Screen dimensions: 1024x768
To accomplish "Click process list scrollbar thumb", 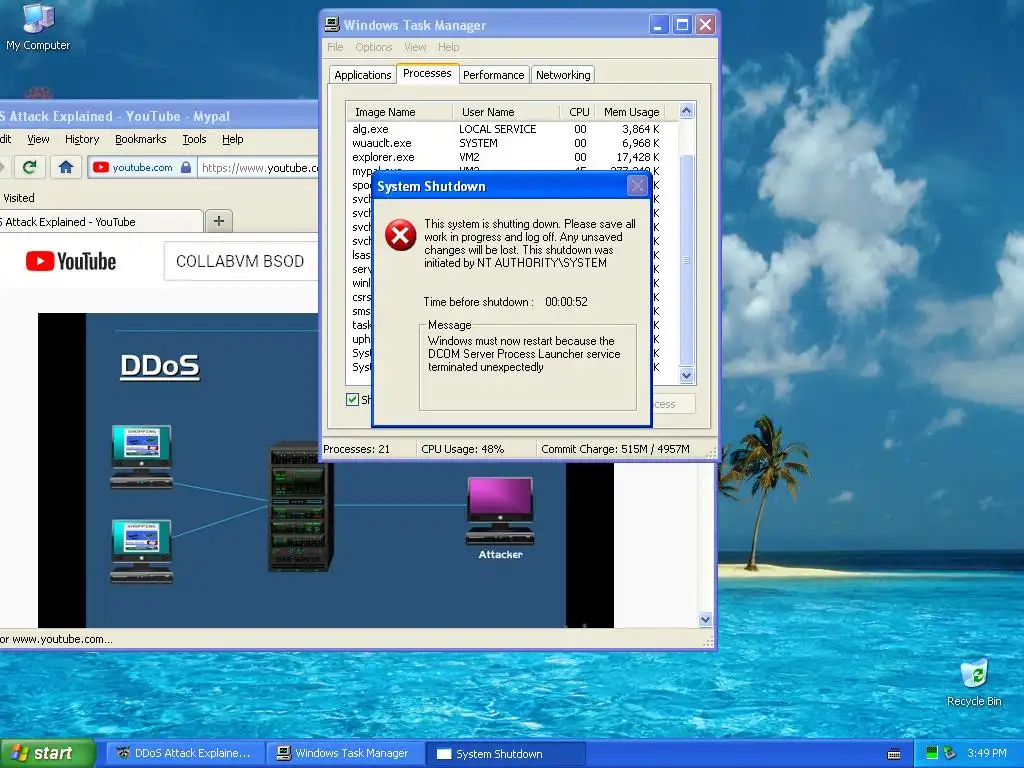I will (686, 260).
